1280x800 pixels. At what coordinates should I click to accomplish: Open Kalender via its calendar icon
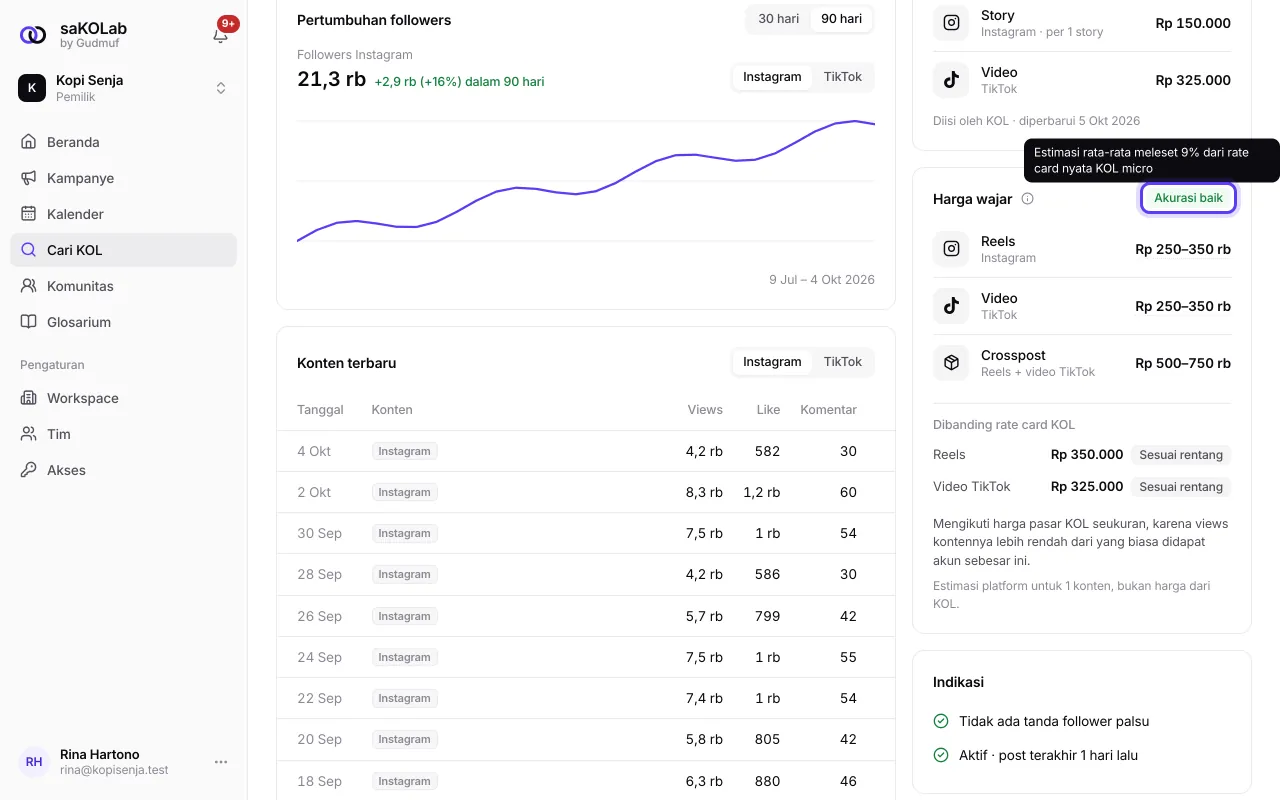(x=28, y=214)
